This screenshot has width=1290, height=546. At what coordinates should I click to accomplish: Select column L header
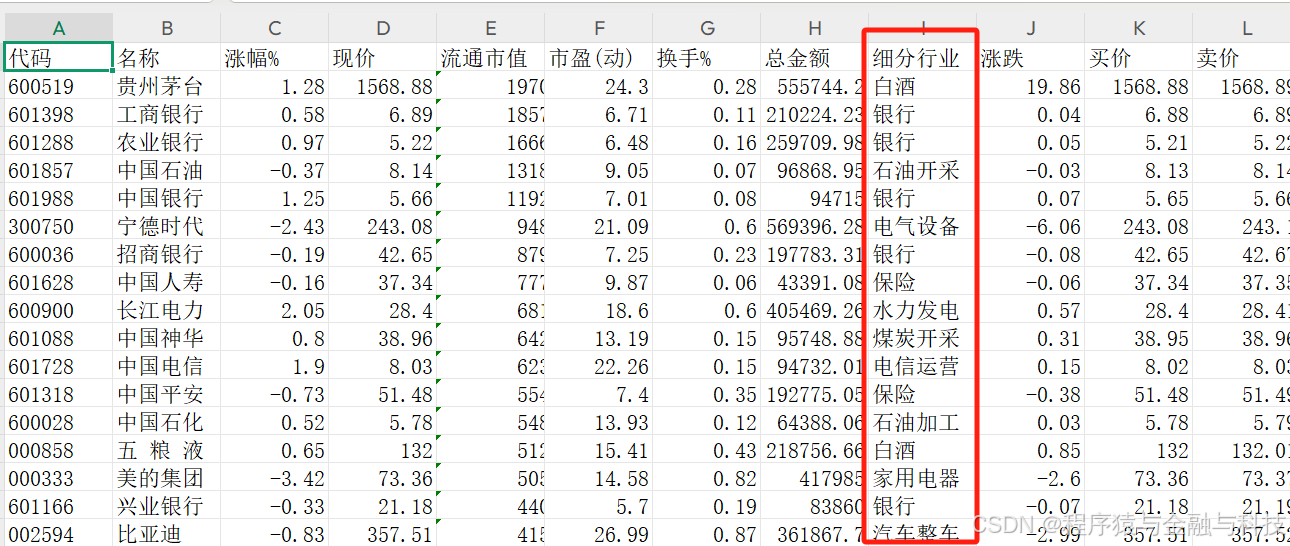click(x=1242, y=28)
